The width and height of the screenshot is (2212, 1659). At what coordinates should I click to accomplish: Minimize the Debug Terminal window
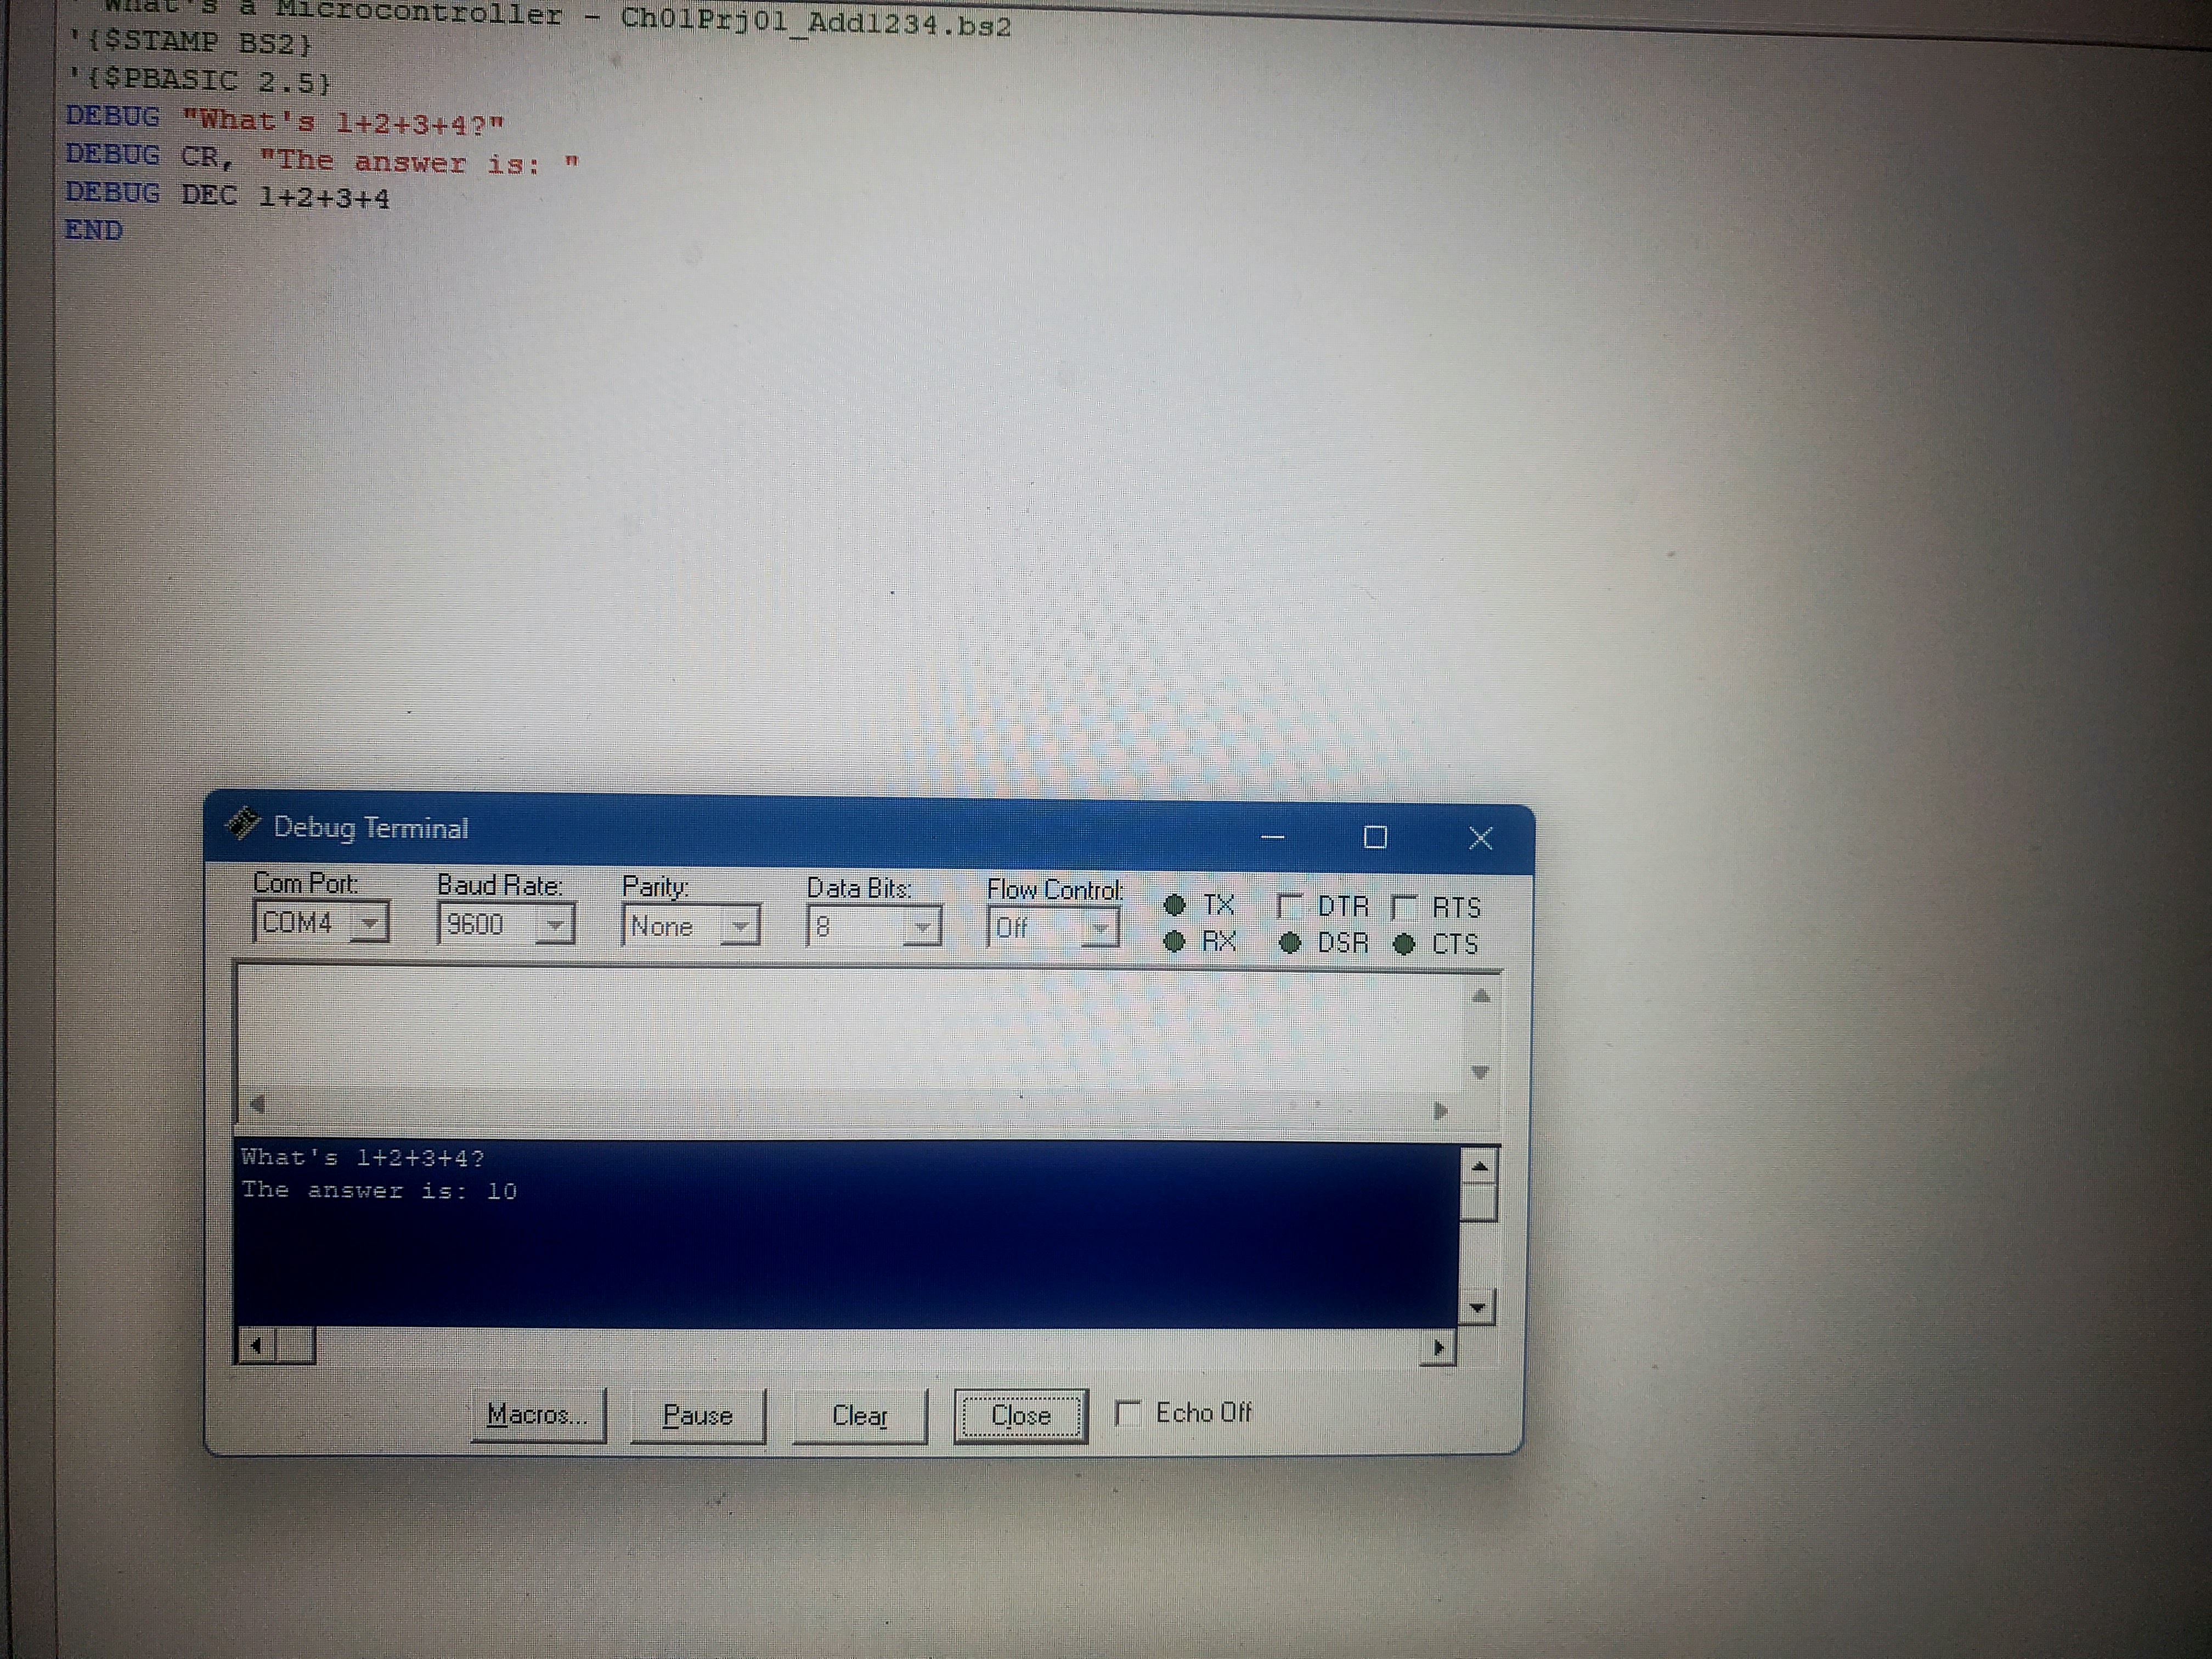coord(1272,836)
